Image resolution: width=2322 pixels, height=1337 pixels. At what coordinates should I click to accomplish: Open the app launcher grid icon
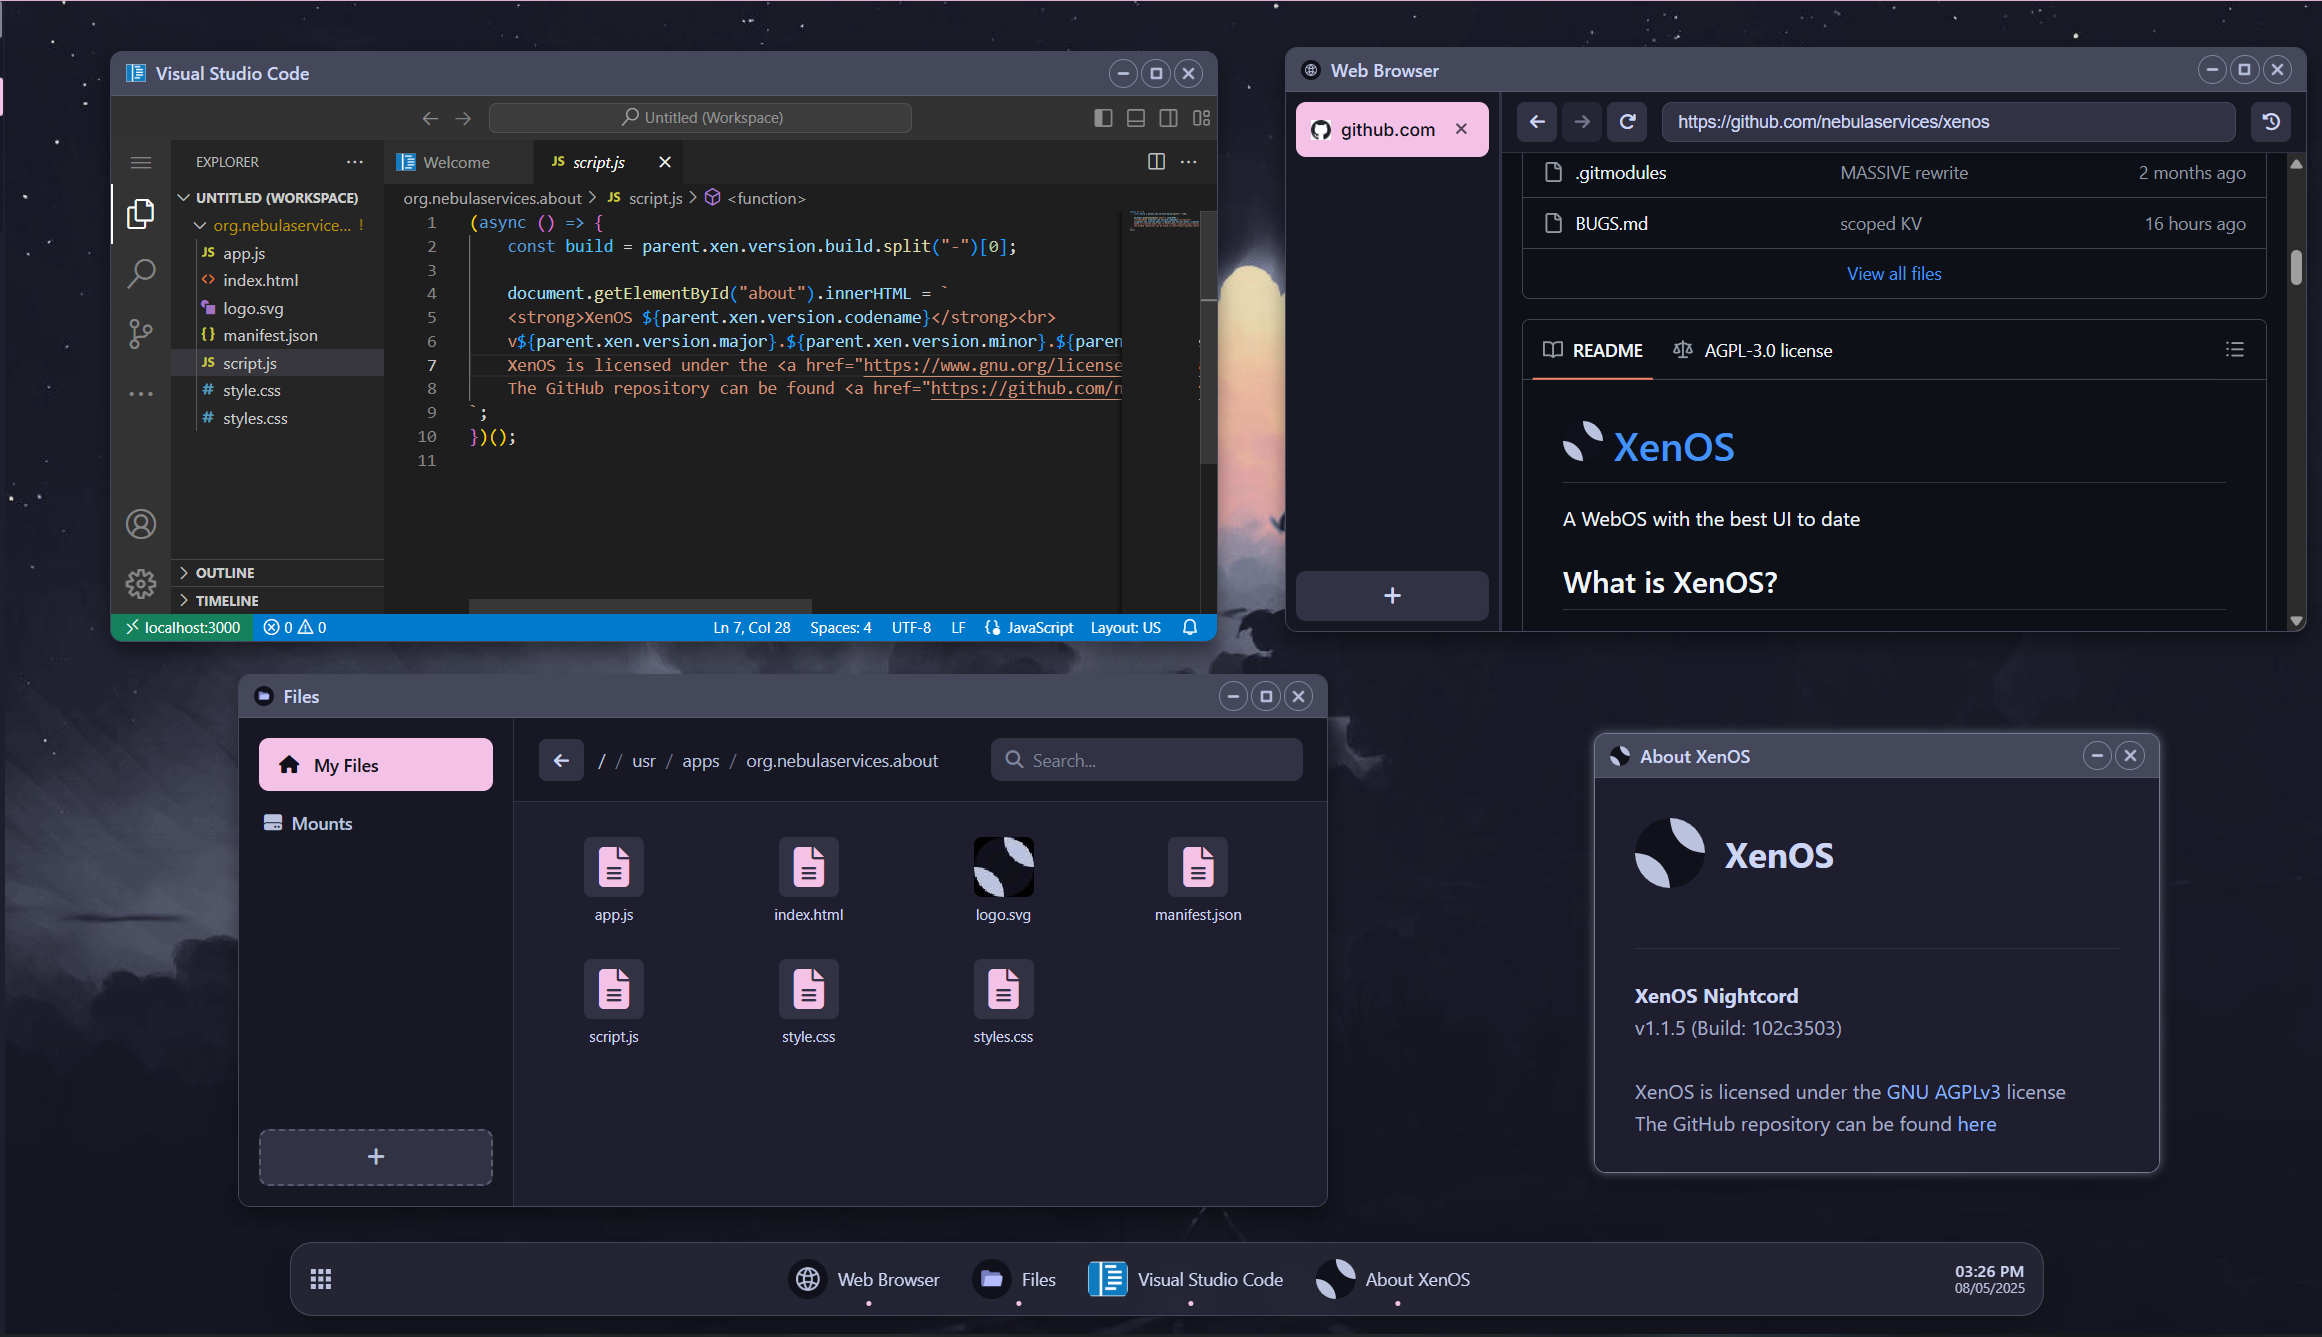321,1279
